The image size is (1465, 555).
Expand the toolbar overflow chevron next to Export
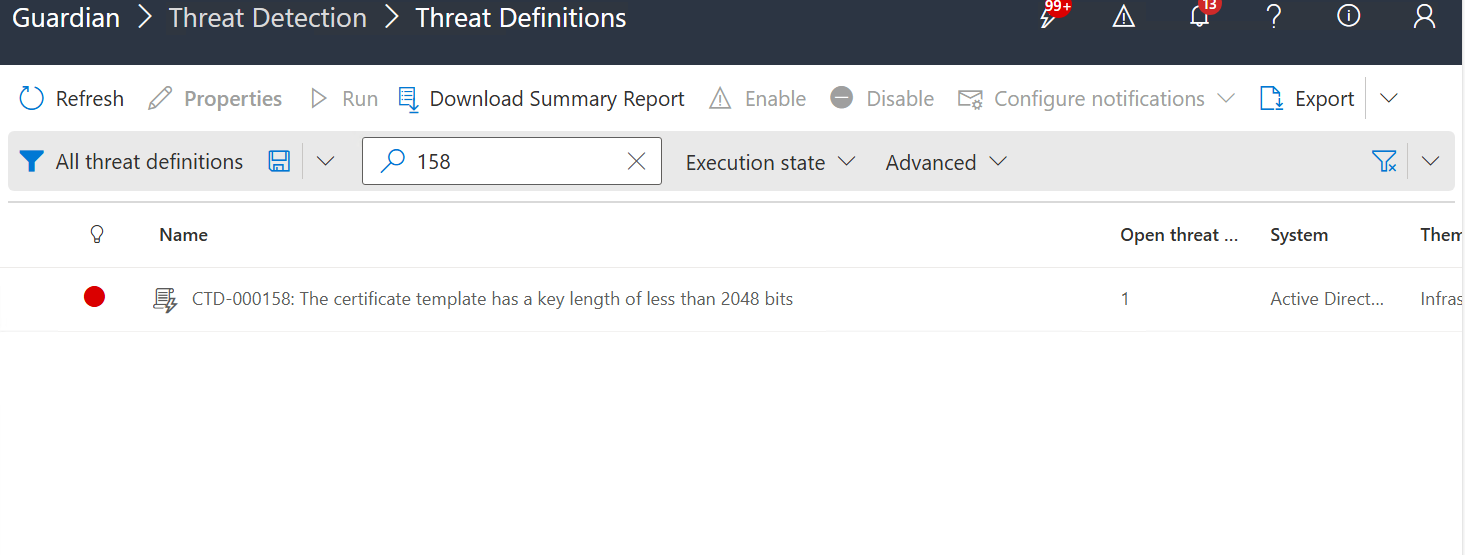[1389, 98]
